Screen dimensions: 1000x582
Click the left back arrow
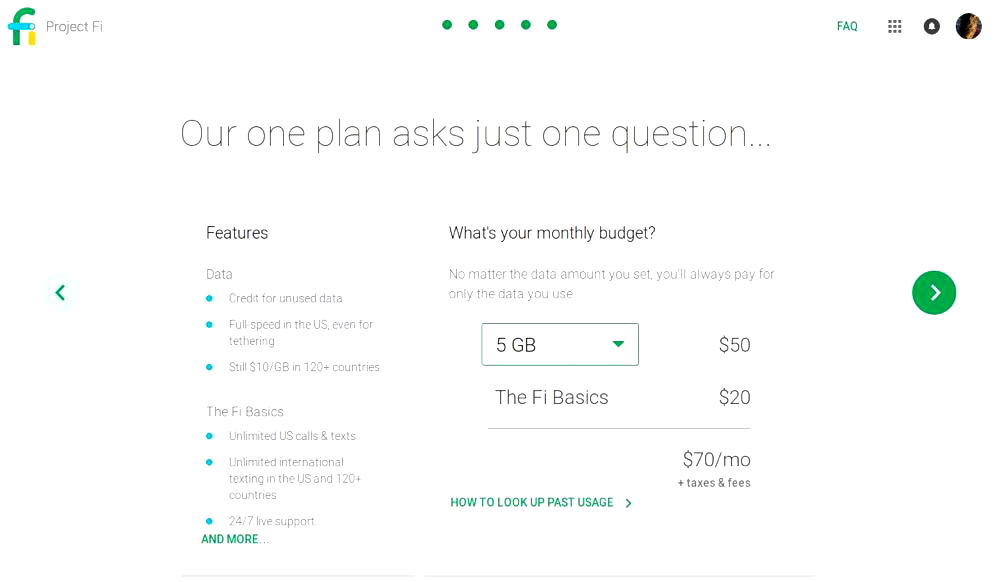(60, 292)
